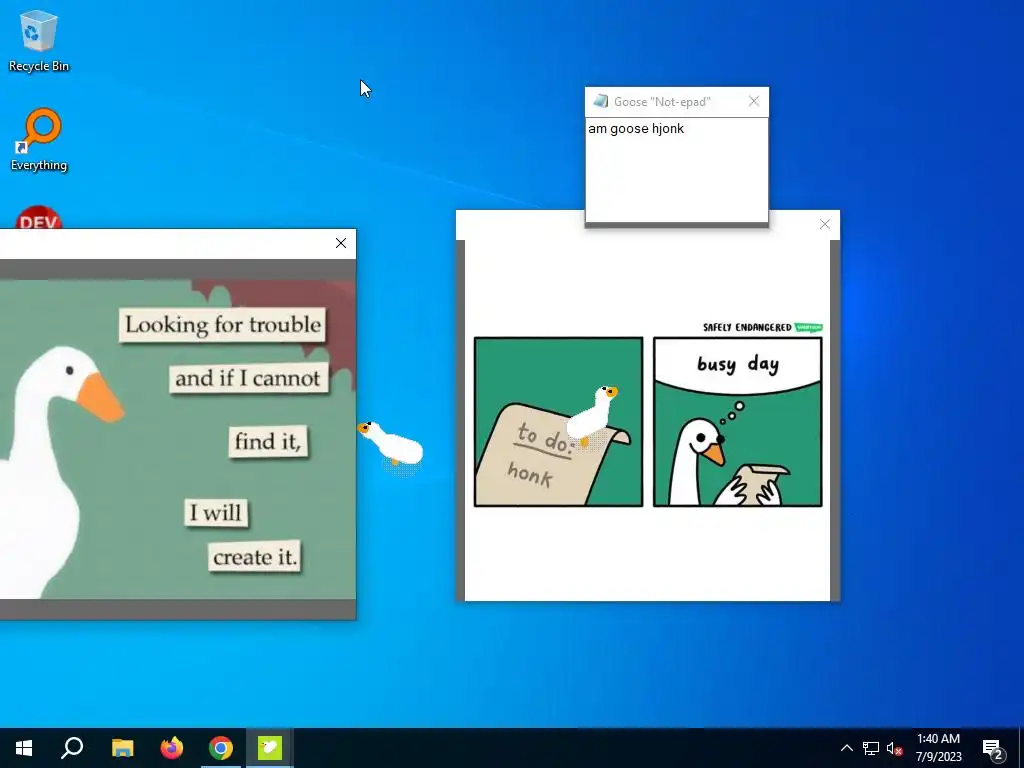Open the Recycle Bin desktop icon
The height and width of the screenshot is (768, 1024).
(39, 40)
